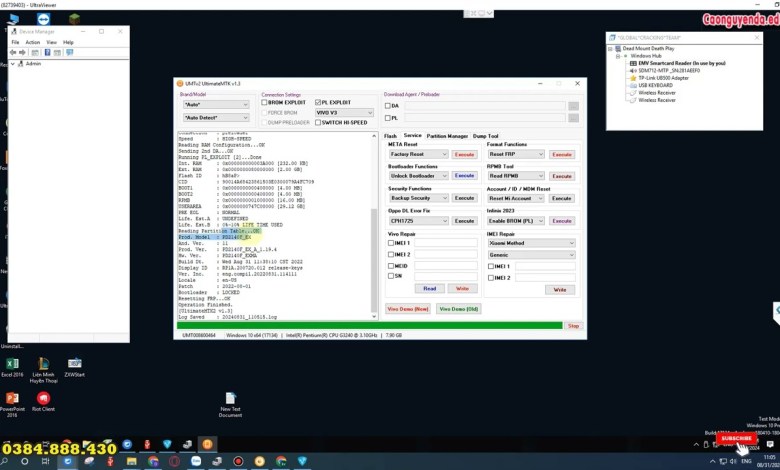Click Execute next to Unlock Bootloader
The image size is (780, 470).
[464, 175]
